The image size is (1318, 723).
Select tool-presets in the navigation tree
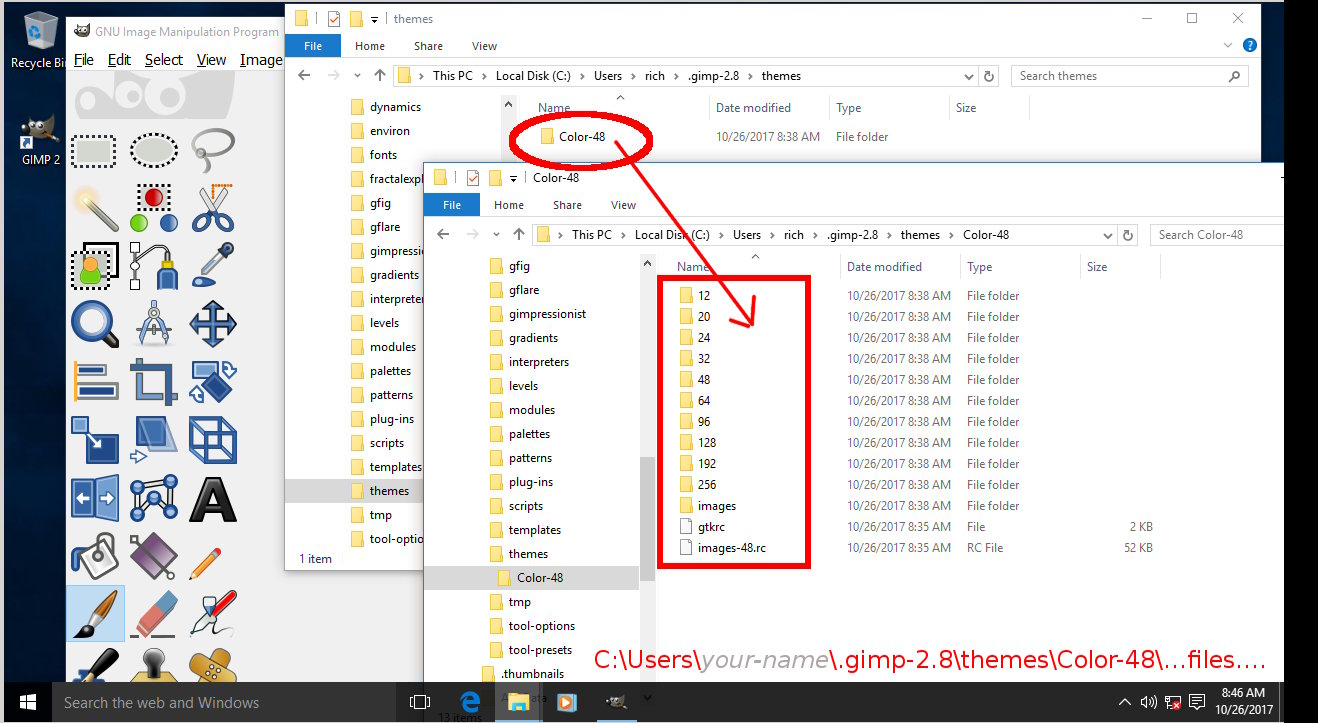(540, 650)
